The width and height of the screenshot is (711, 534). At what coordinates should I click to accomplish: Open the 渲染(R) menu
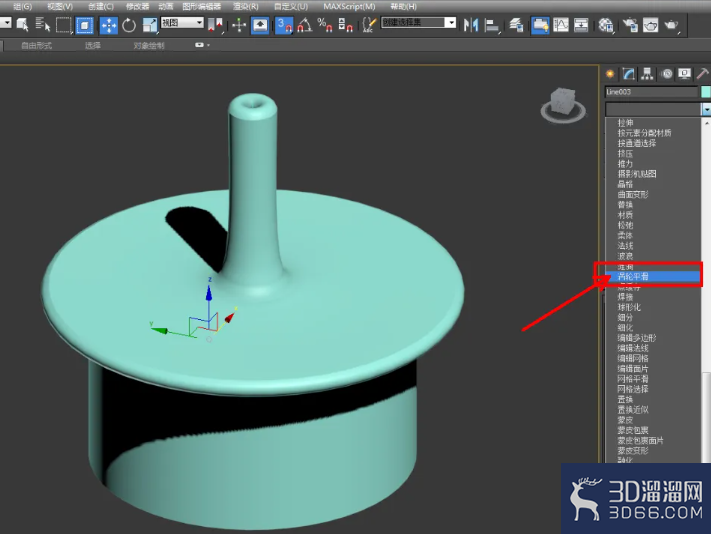pyautogui.click(x=245, y=6)
